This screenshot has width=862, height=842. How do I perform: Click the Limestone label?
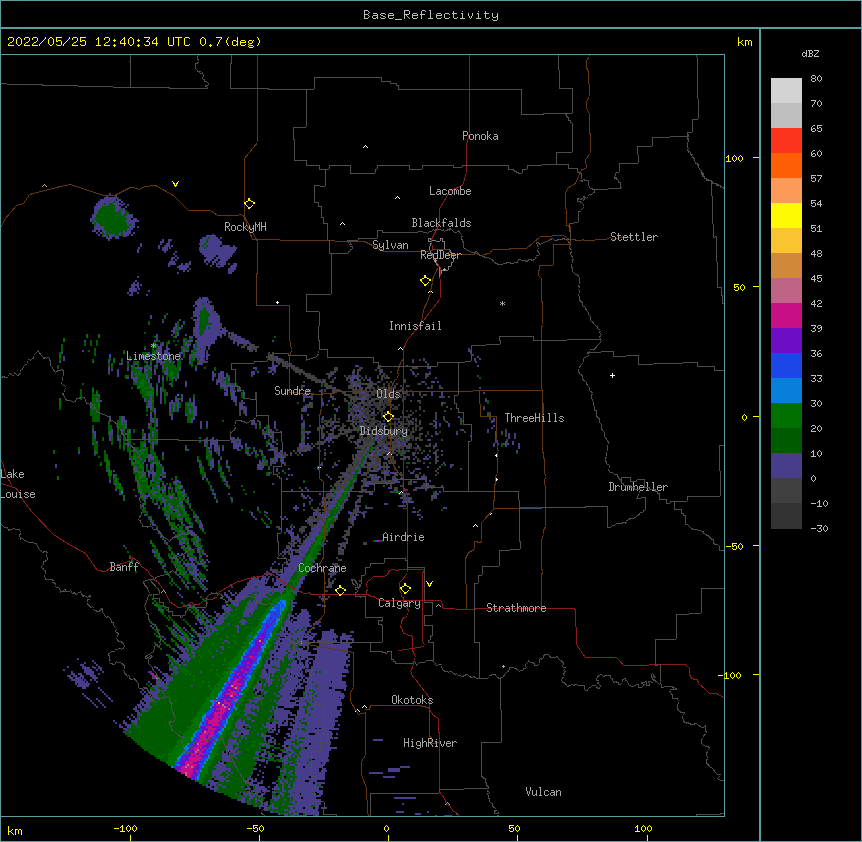coord(153,356)
